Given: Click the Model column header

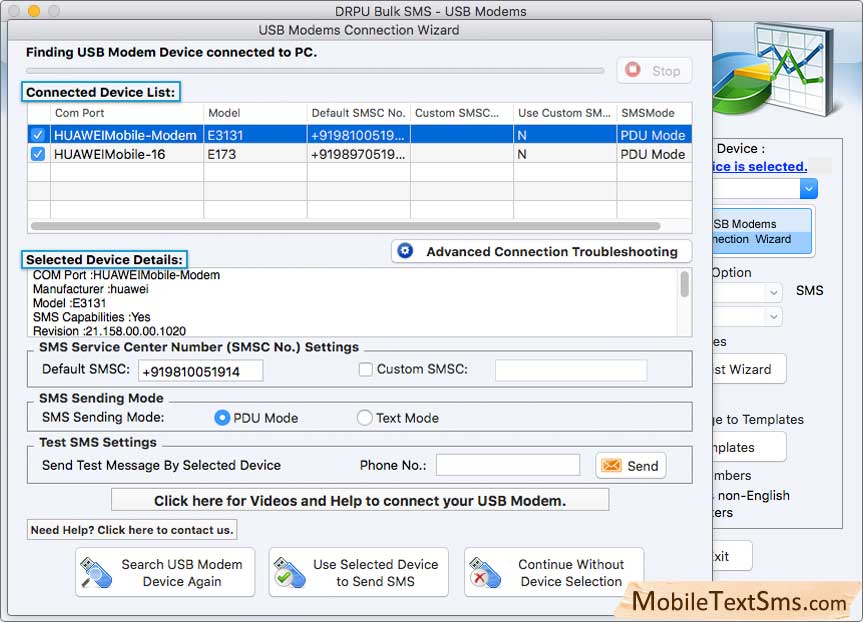Looking at the screenshot, I should pos(255,113).
